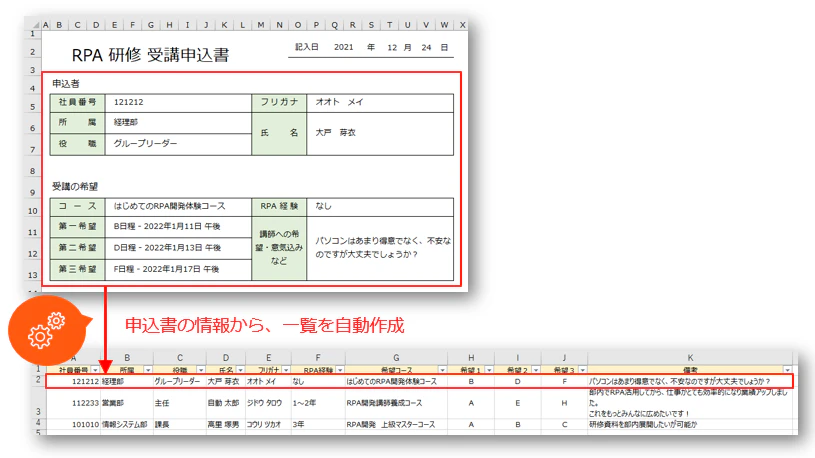
Task: Click 第一希望 value B日程 - 2022年1月11日 午後
Action: coord(167,227)
